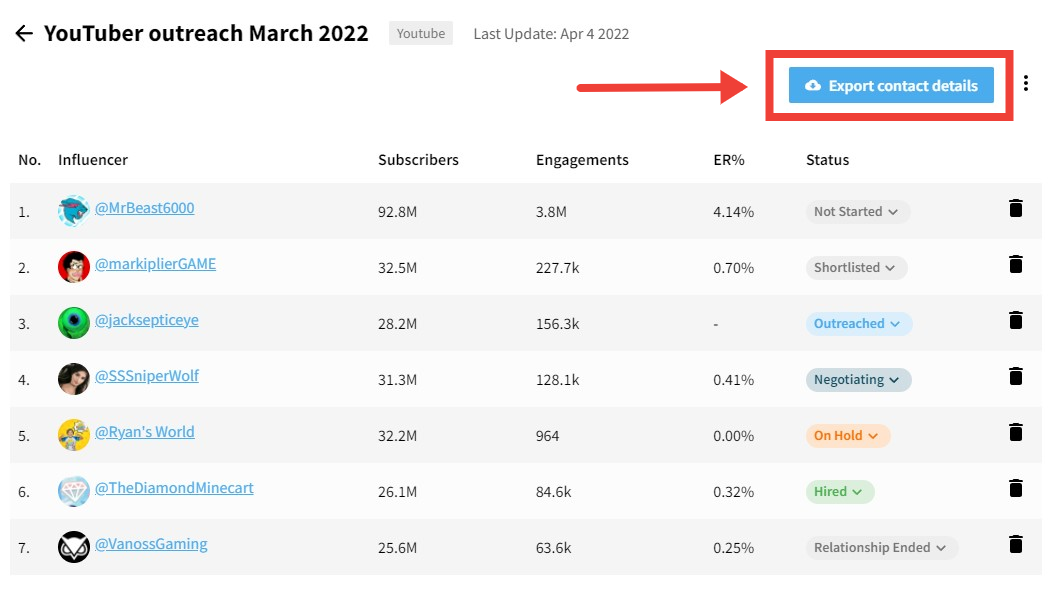Open the Not Started status dropdown

(x=857, y=211)
